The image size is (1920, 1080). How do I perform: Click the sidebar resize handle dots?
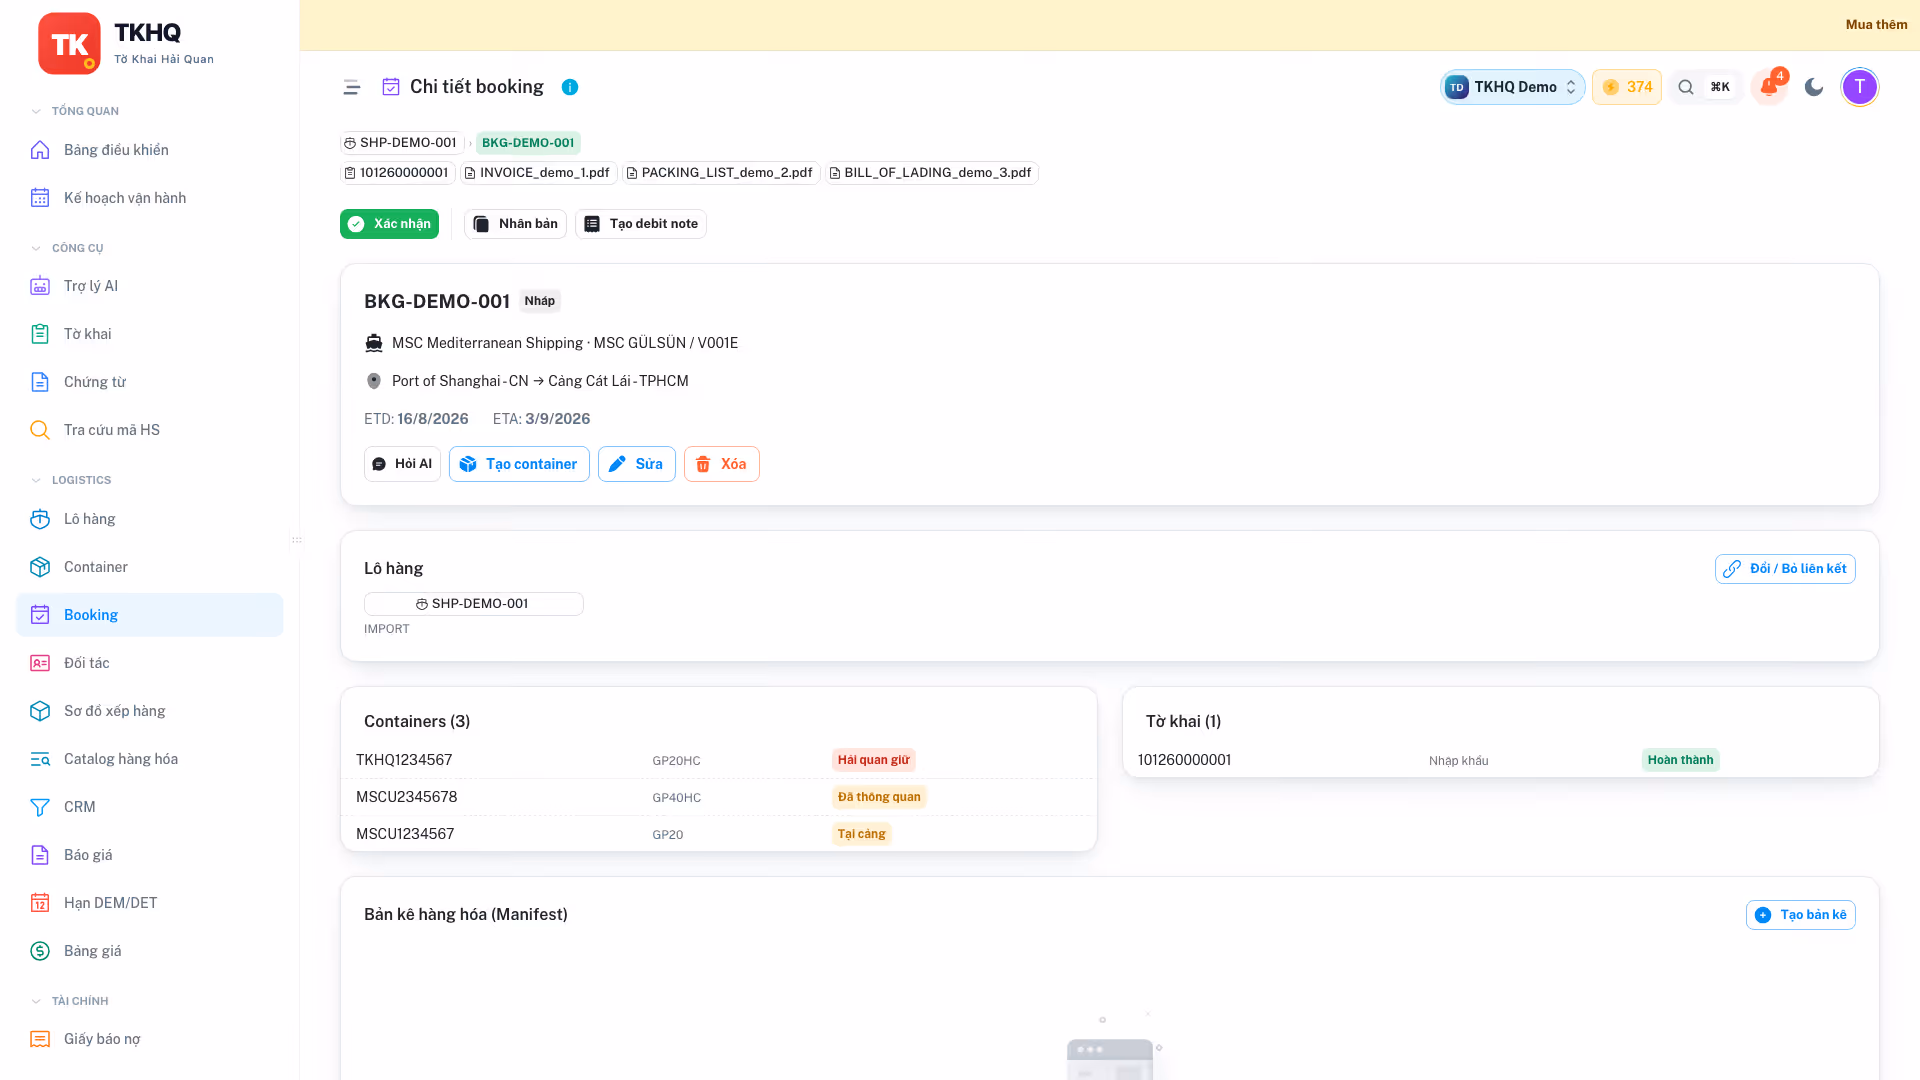(297, 540)
